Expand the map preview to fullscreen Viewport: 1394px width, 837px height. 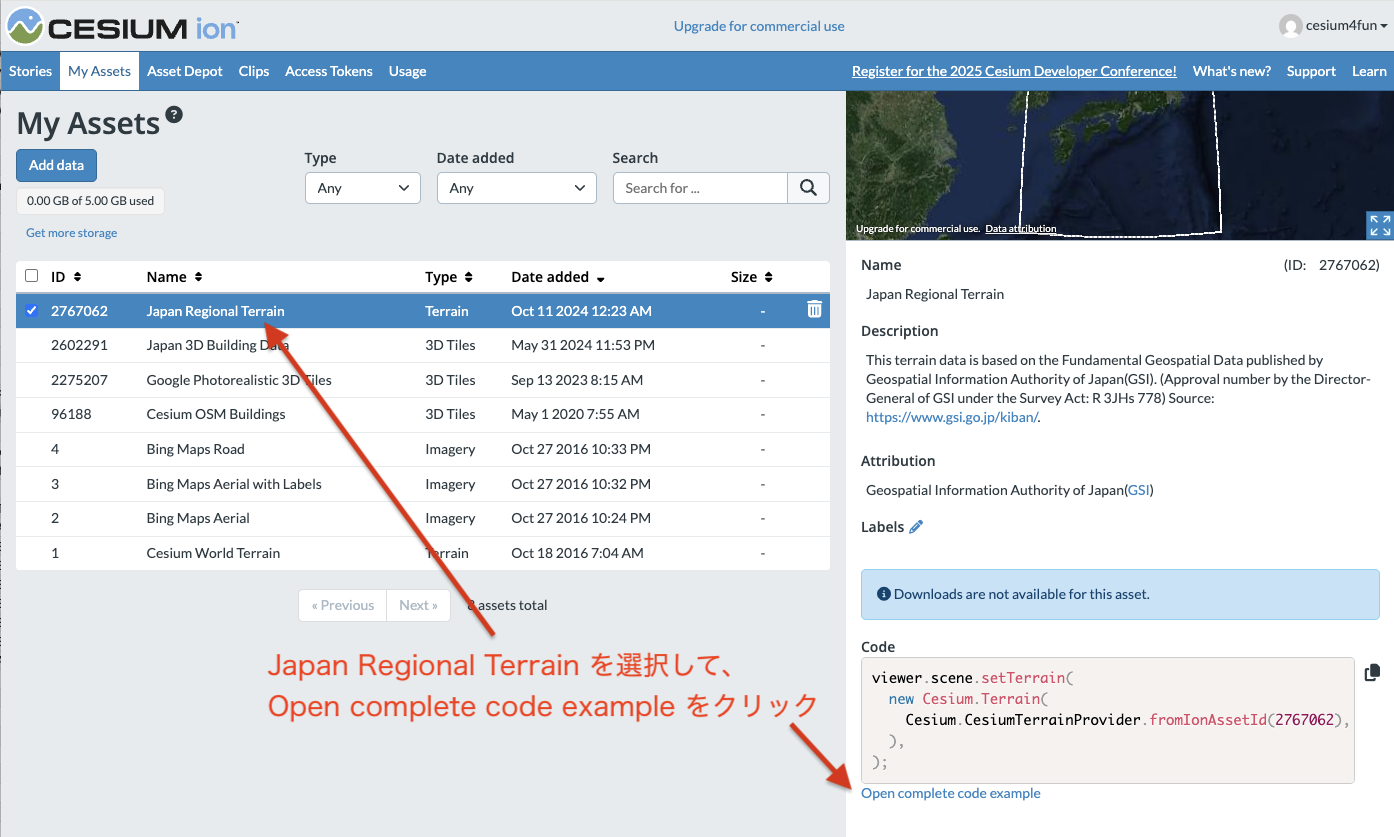coord(1379,225)
